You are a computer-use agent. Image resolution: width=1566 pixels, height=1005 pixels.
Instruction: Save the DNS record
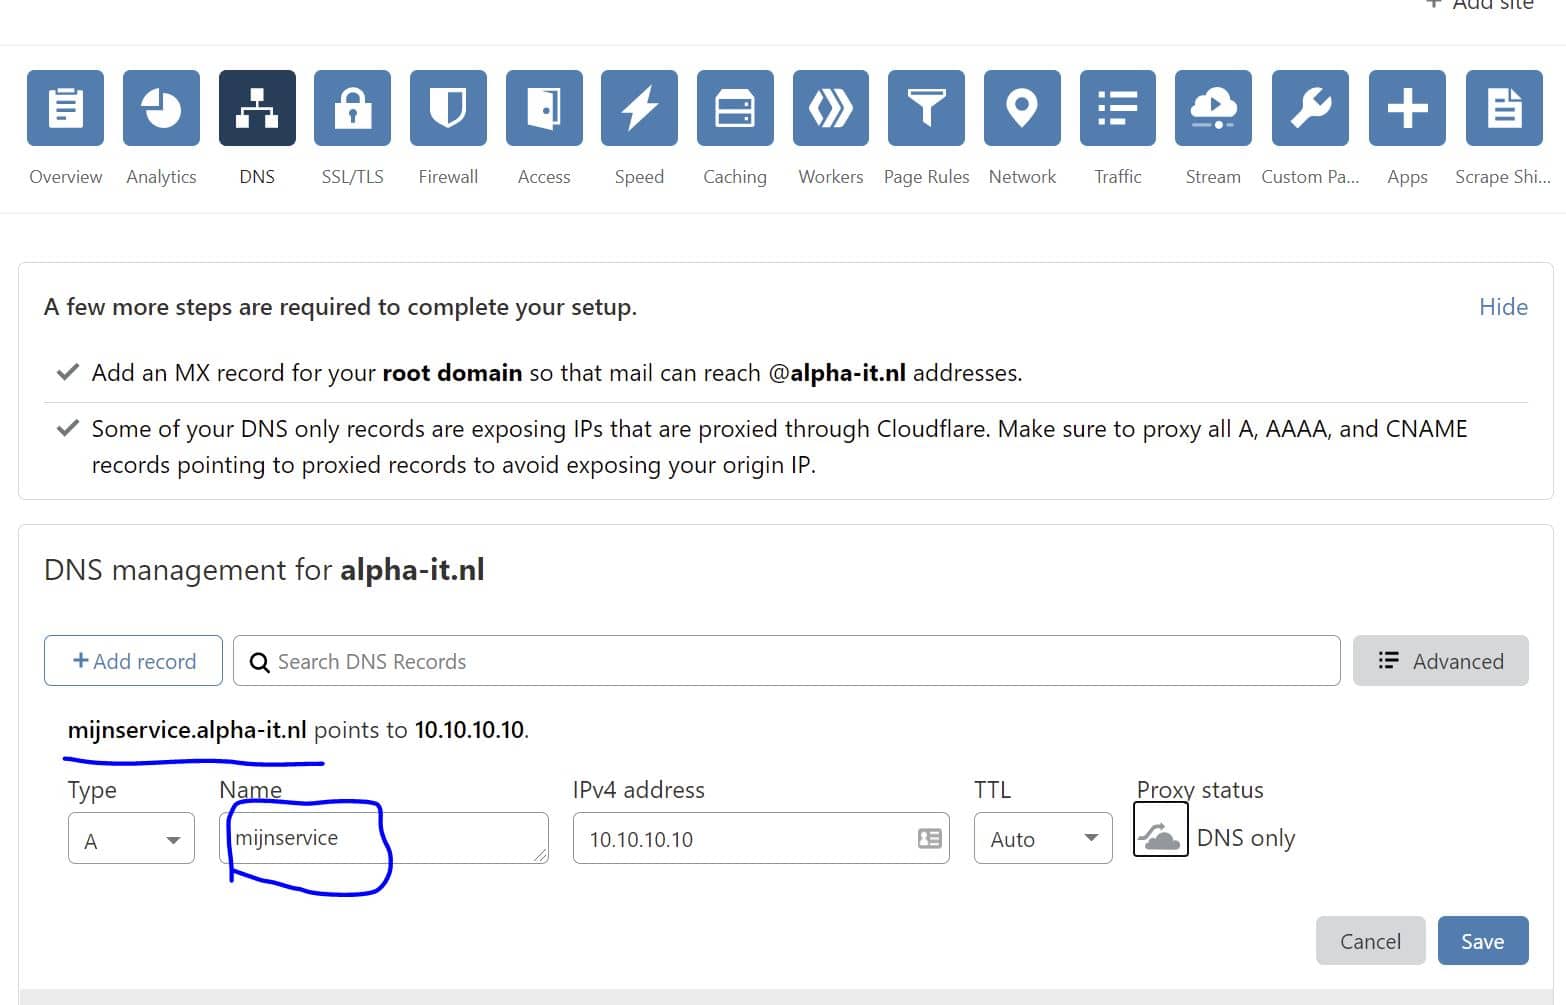[x=1482, y=941]
